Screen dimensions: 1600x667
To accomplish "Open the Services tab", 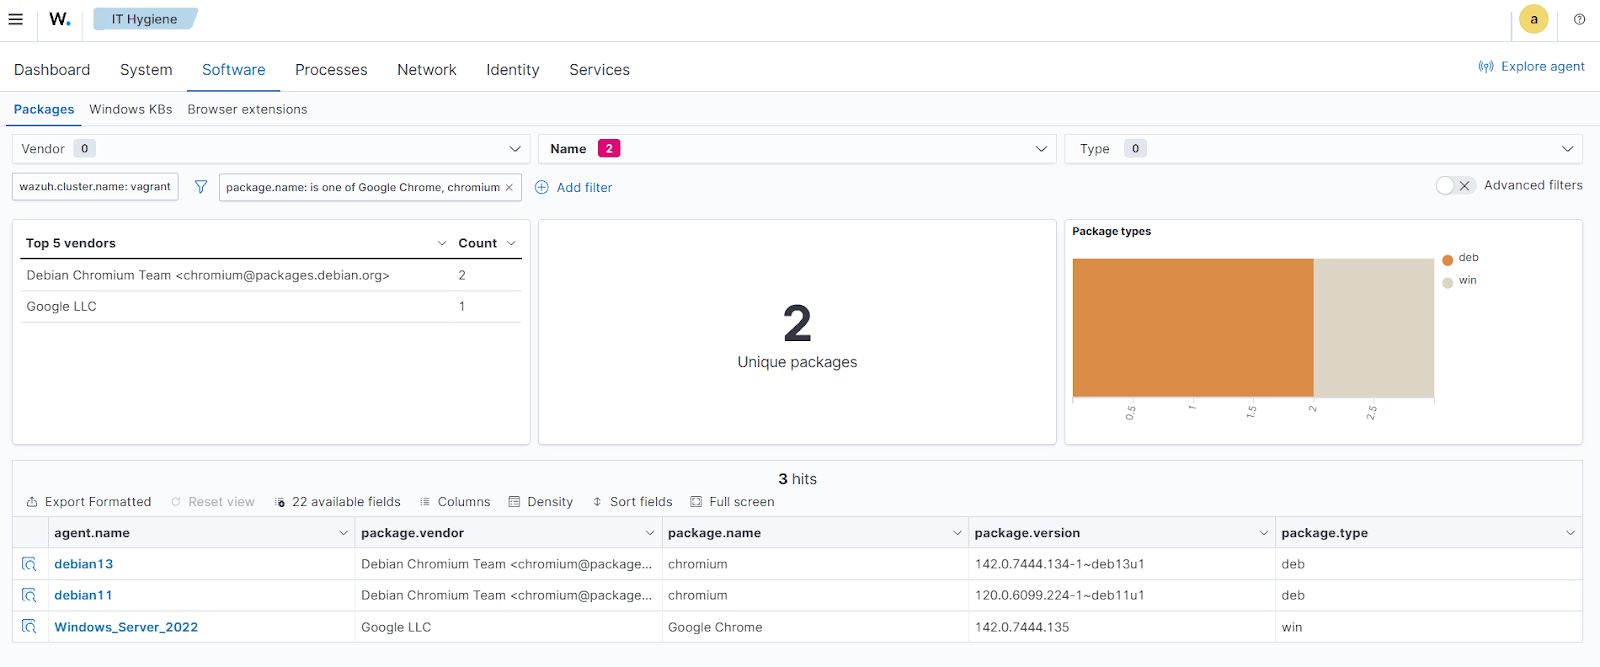I will tap(600, 70).
